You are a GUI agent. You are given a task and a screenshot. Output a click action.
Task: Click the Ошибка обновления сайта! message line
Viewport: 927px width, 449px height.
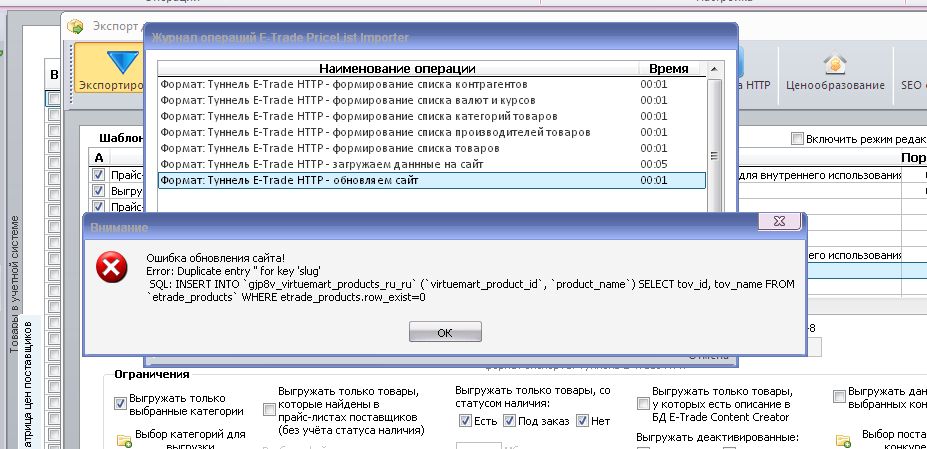point(215,258)
